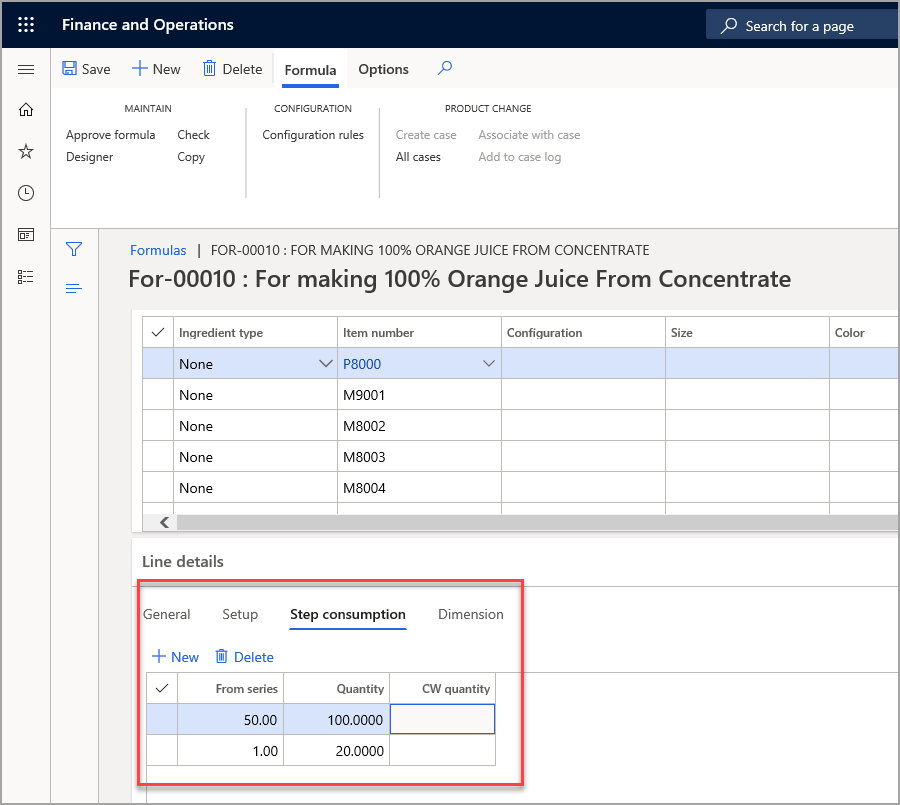This screenshot has width=900, height=805.
Task: Collapse the Line details section header
Action: [x=183, y=562]
